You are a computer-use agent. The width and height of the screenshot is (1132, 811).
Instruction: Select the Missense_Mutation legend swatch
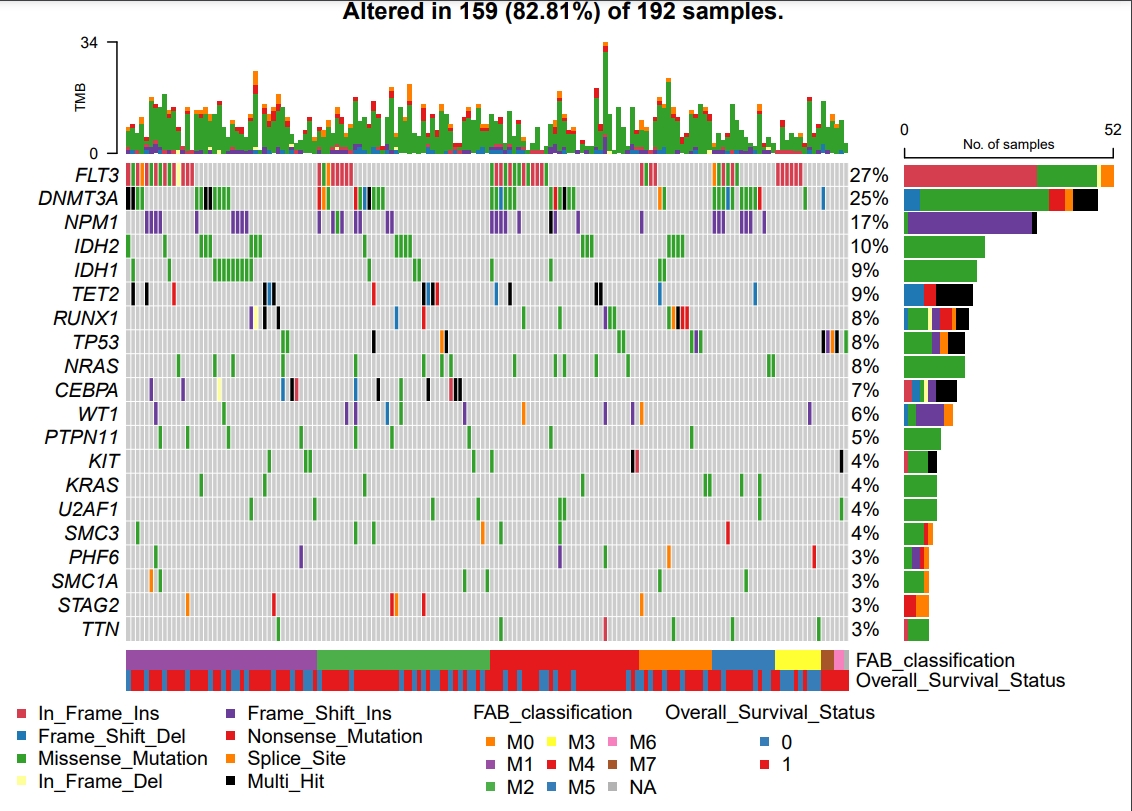pyautogui.click(x=22, y=758)
